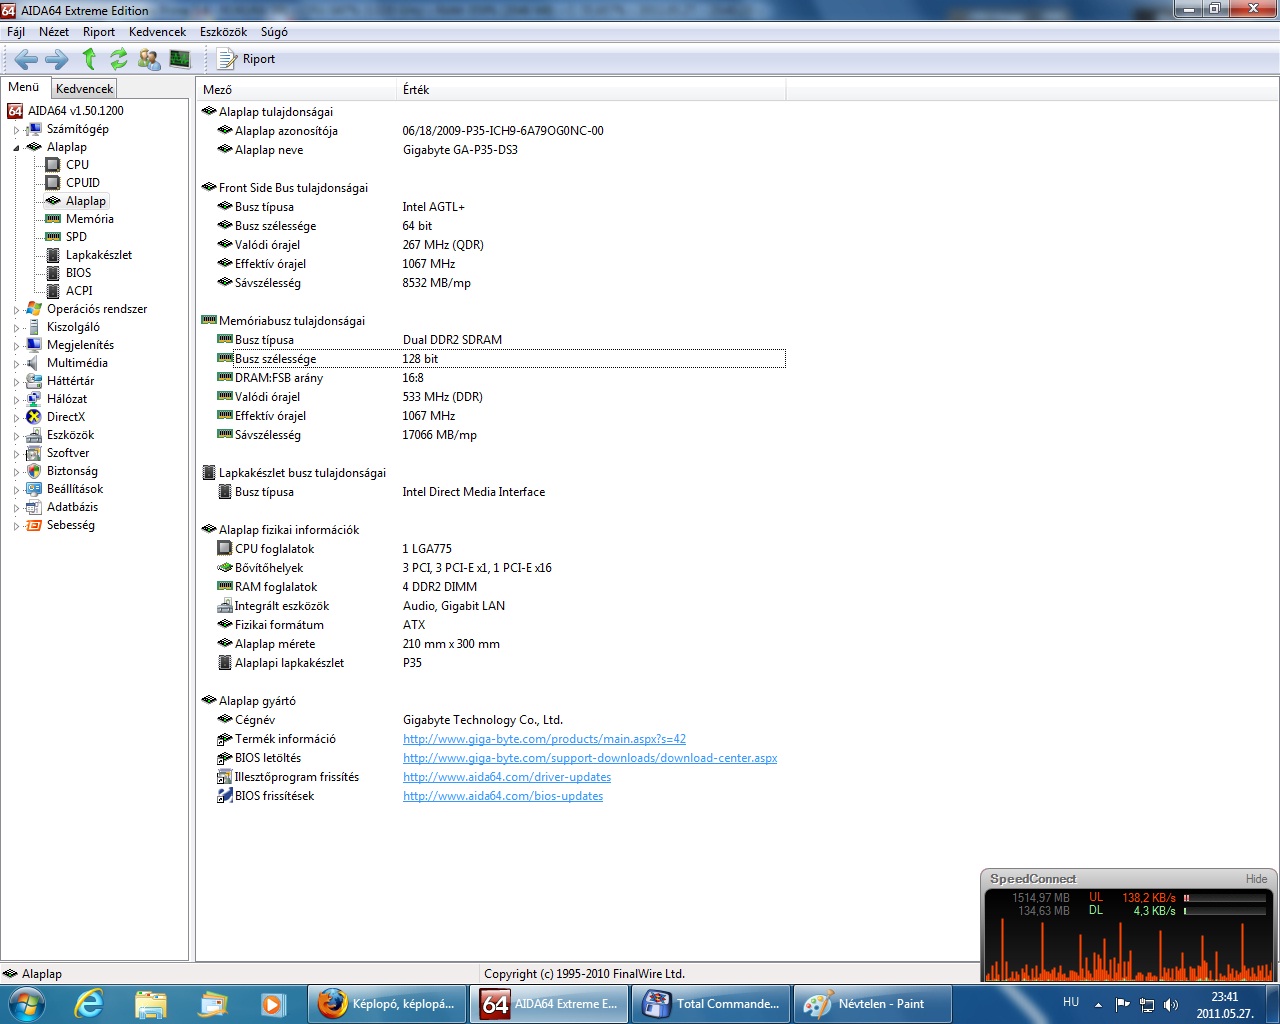Click the green monitor toolbar icon

[180, 59]
